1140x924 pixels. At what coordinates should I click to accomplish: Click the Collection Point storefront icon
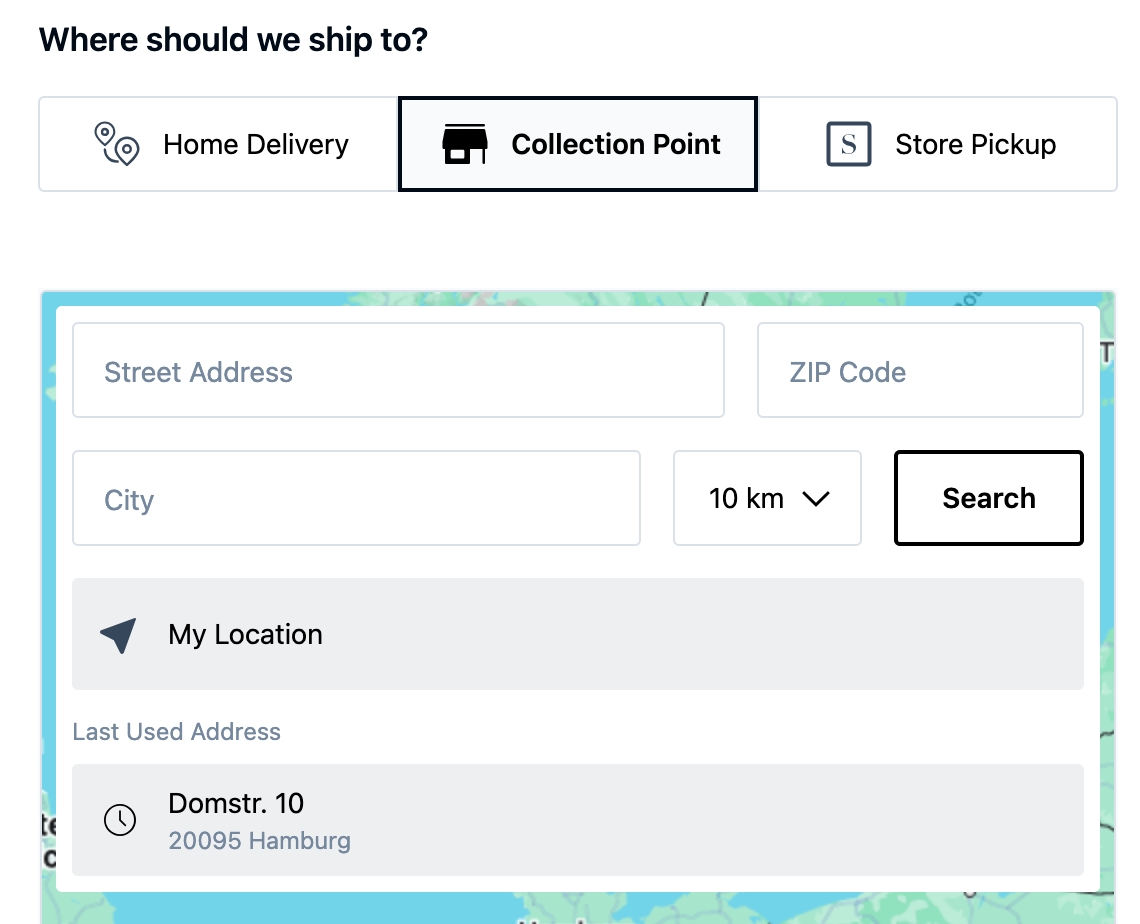point(465,144)
